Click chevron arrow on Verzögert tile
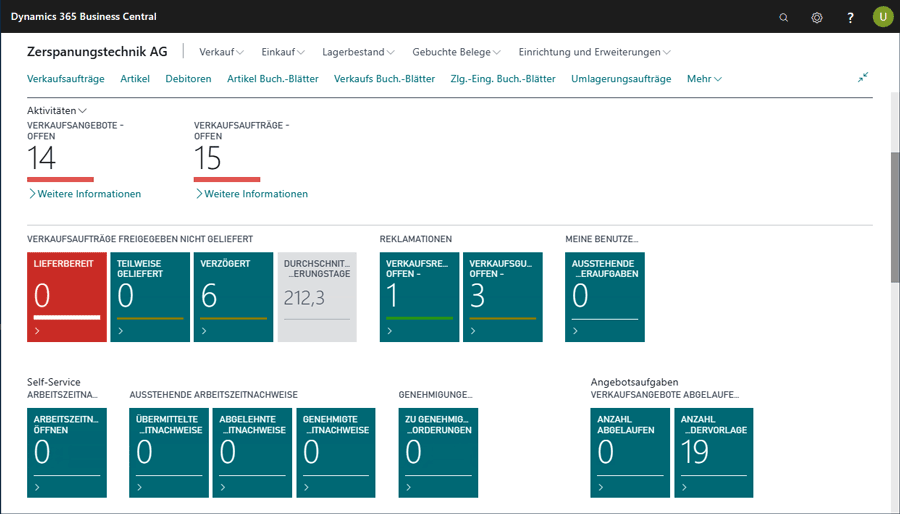The image size is (900, 514). point(204,331)
